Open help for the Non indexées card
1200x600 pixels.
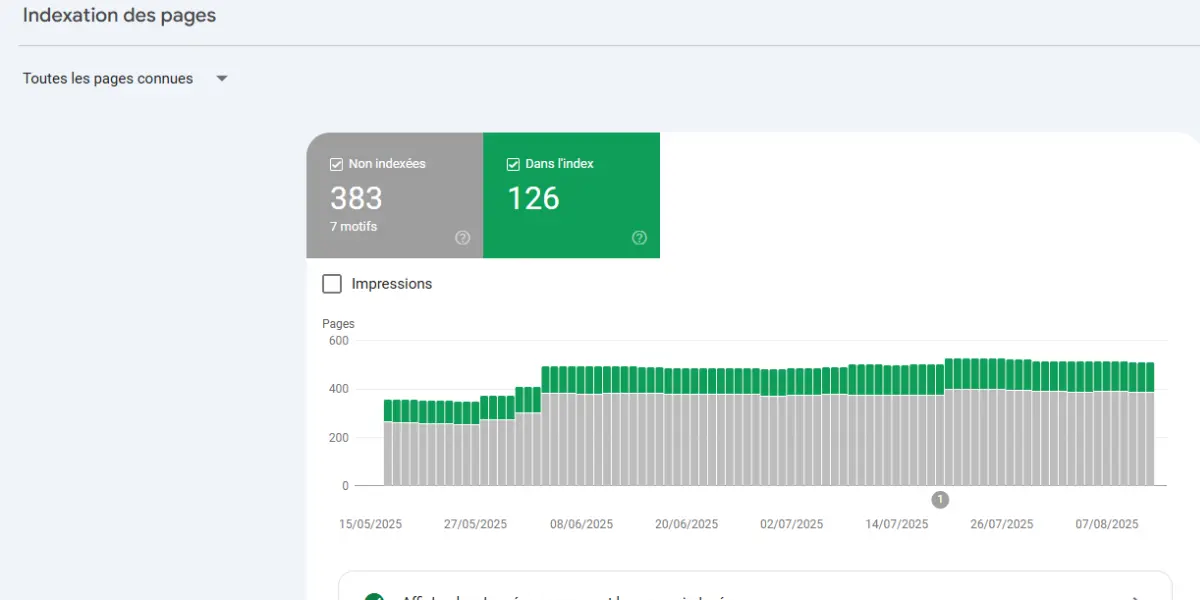(462, 238)
